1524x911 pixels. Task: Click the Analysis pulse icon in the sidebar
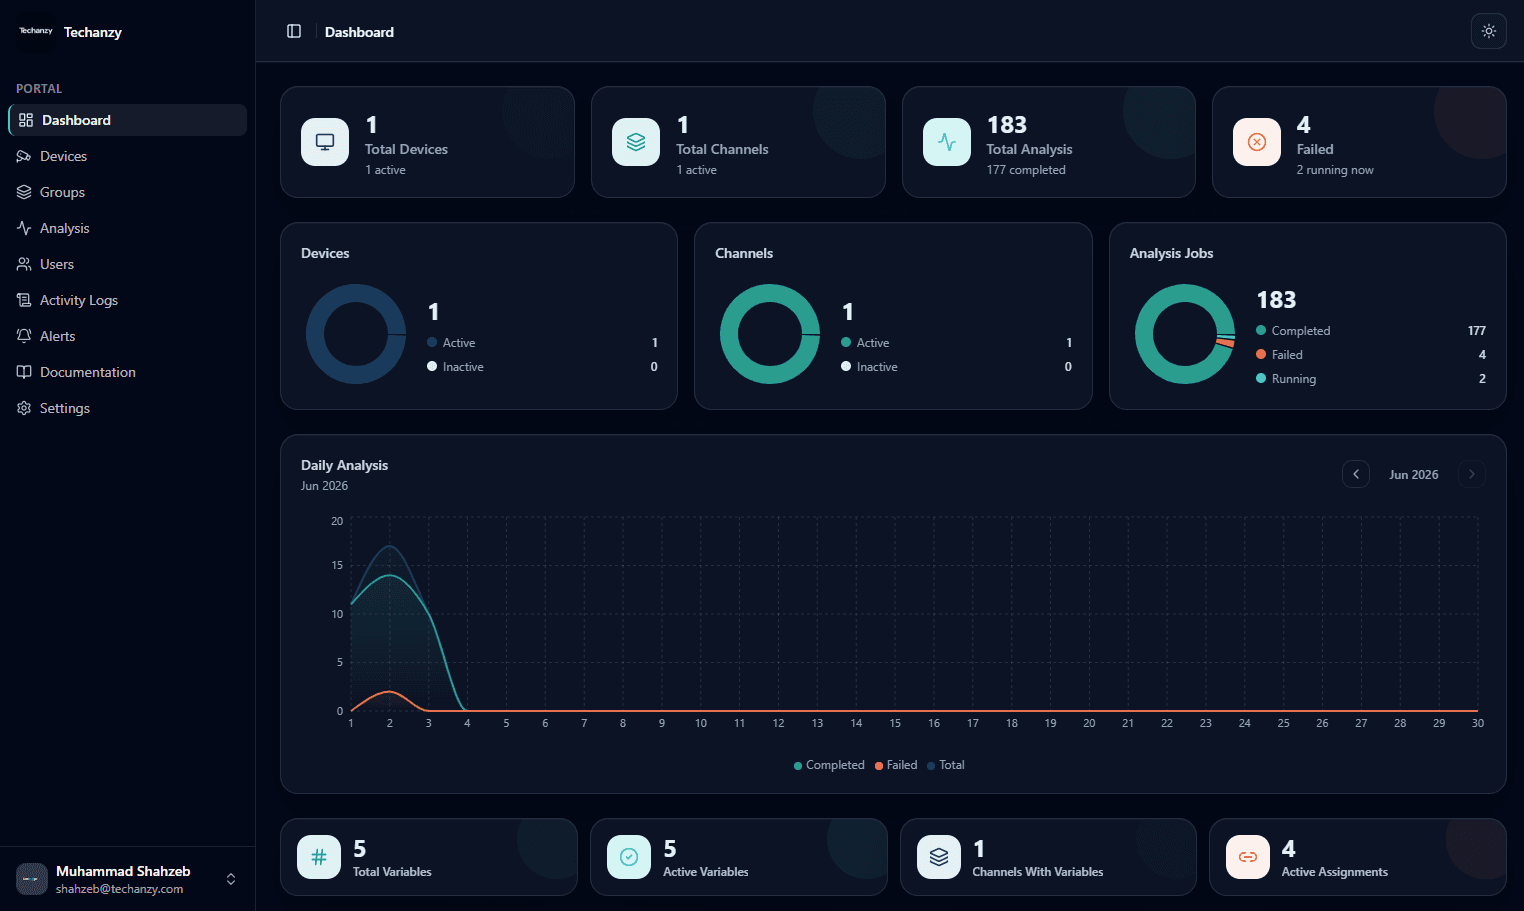24,228
